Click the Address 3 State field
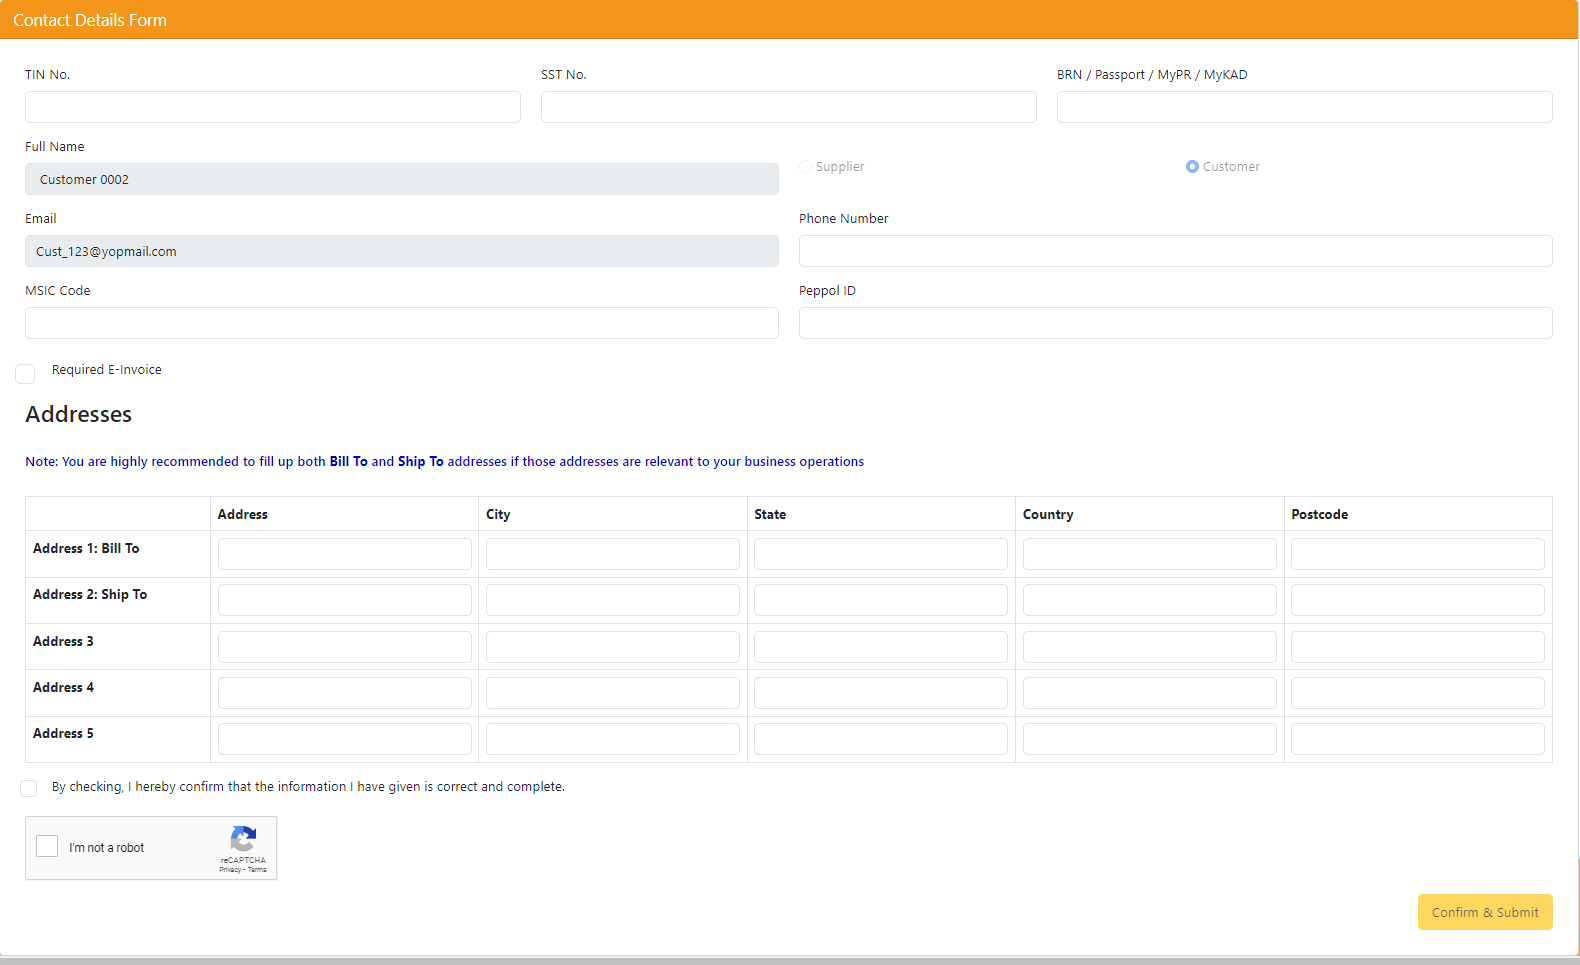Viewport: 1580px width, 965px height. point(880,647)
